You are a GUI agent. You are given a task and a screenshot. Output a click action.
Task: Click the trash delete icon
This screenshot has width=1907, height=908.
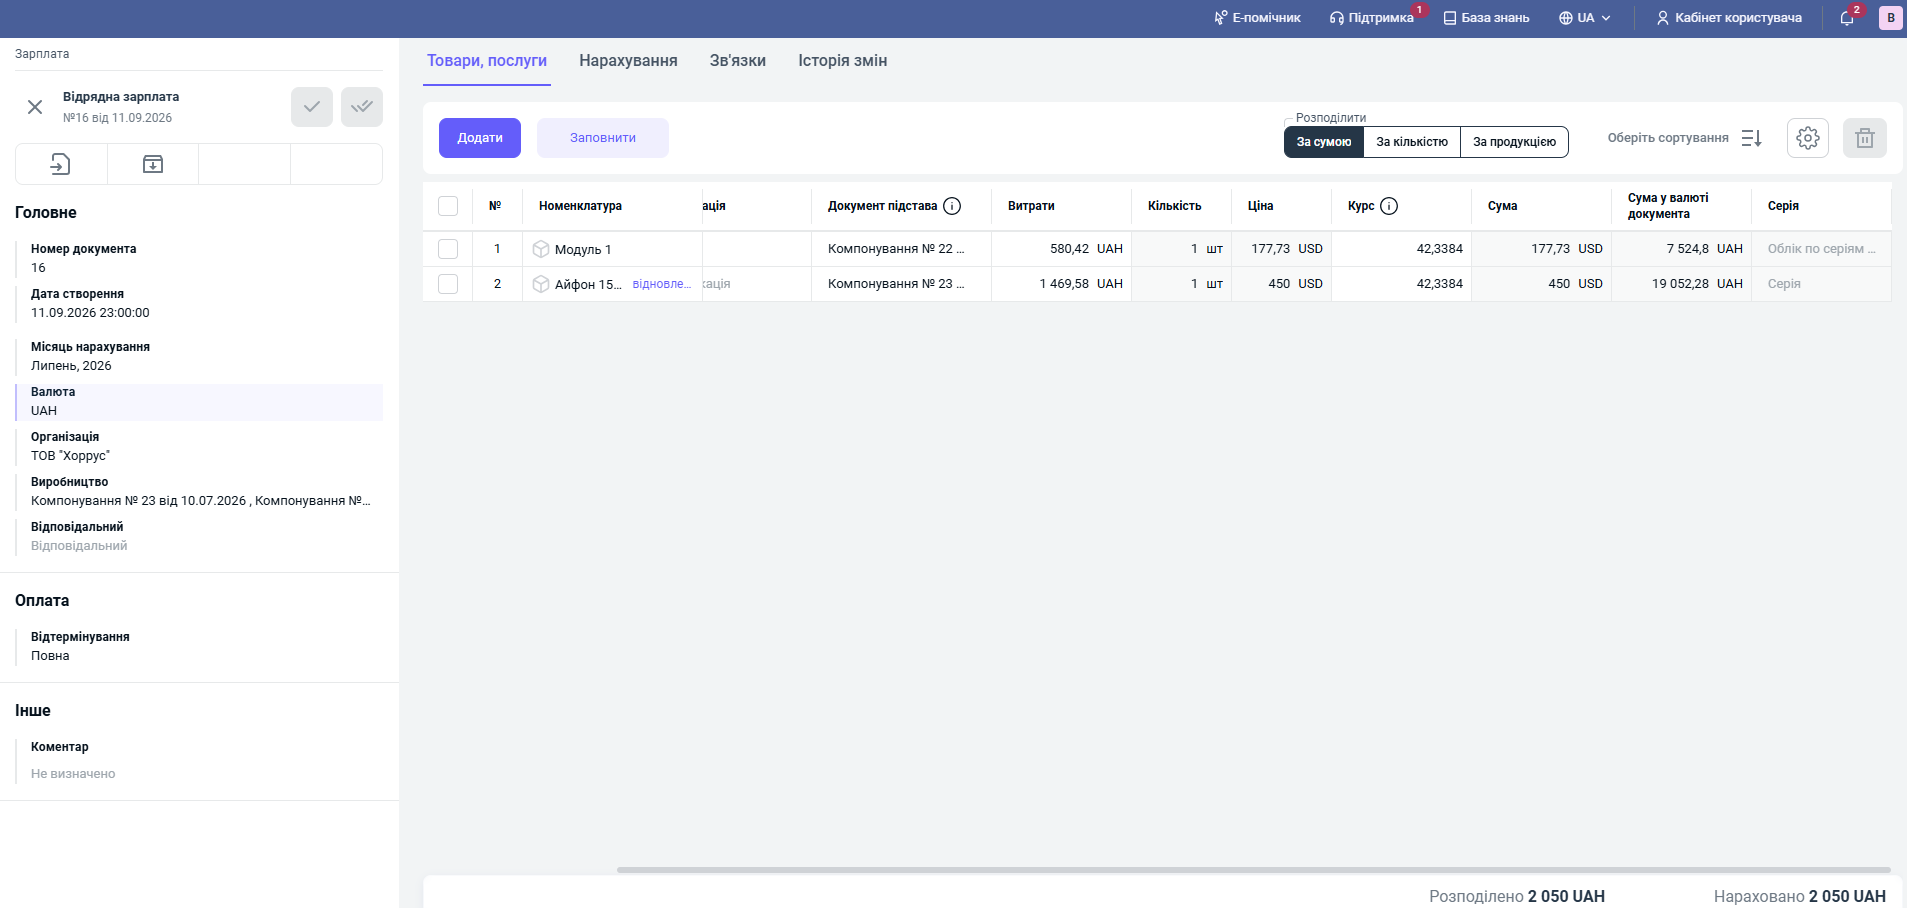1864,138
